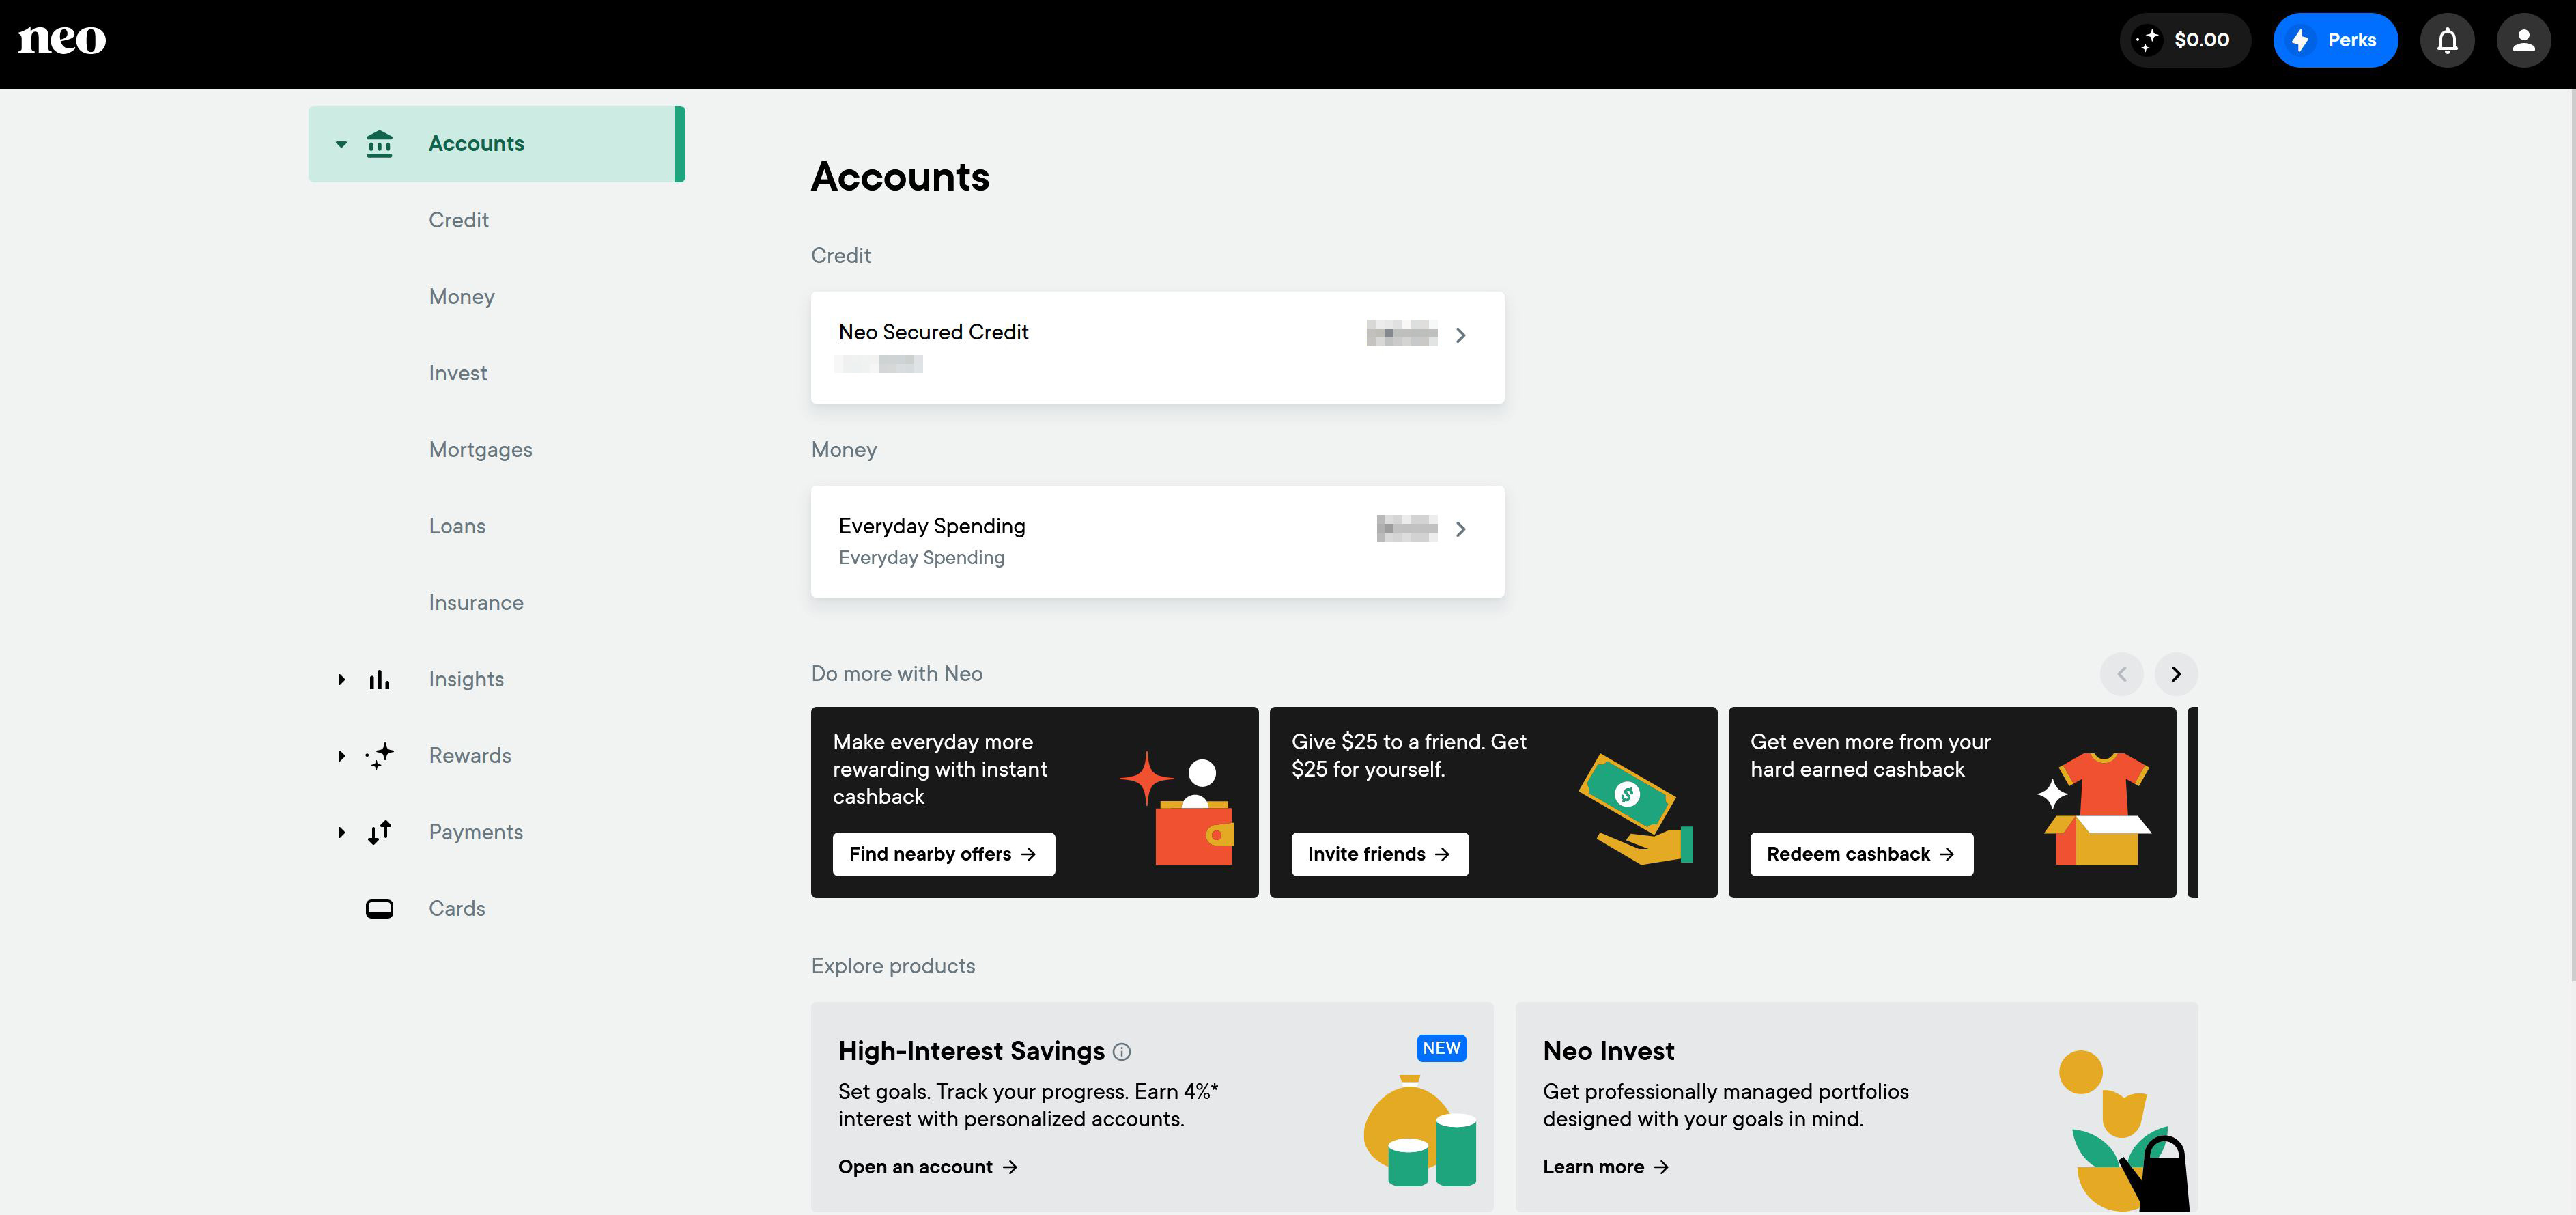Expand the Insights sidebar section
The width and height of the screenshot is (2576, 1215).
pyautogui.click(x=341, y=679)
